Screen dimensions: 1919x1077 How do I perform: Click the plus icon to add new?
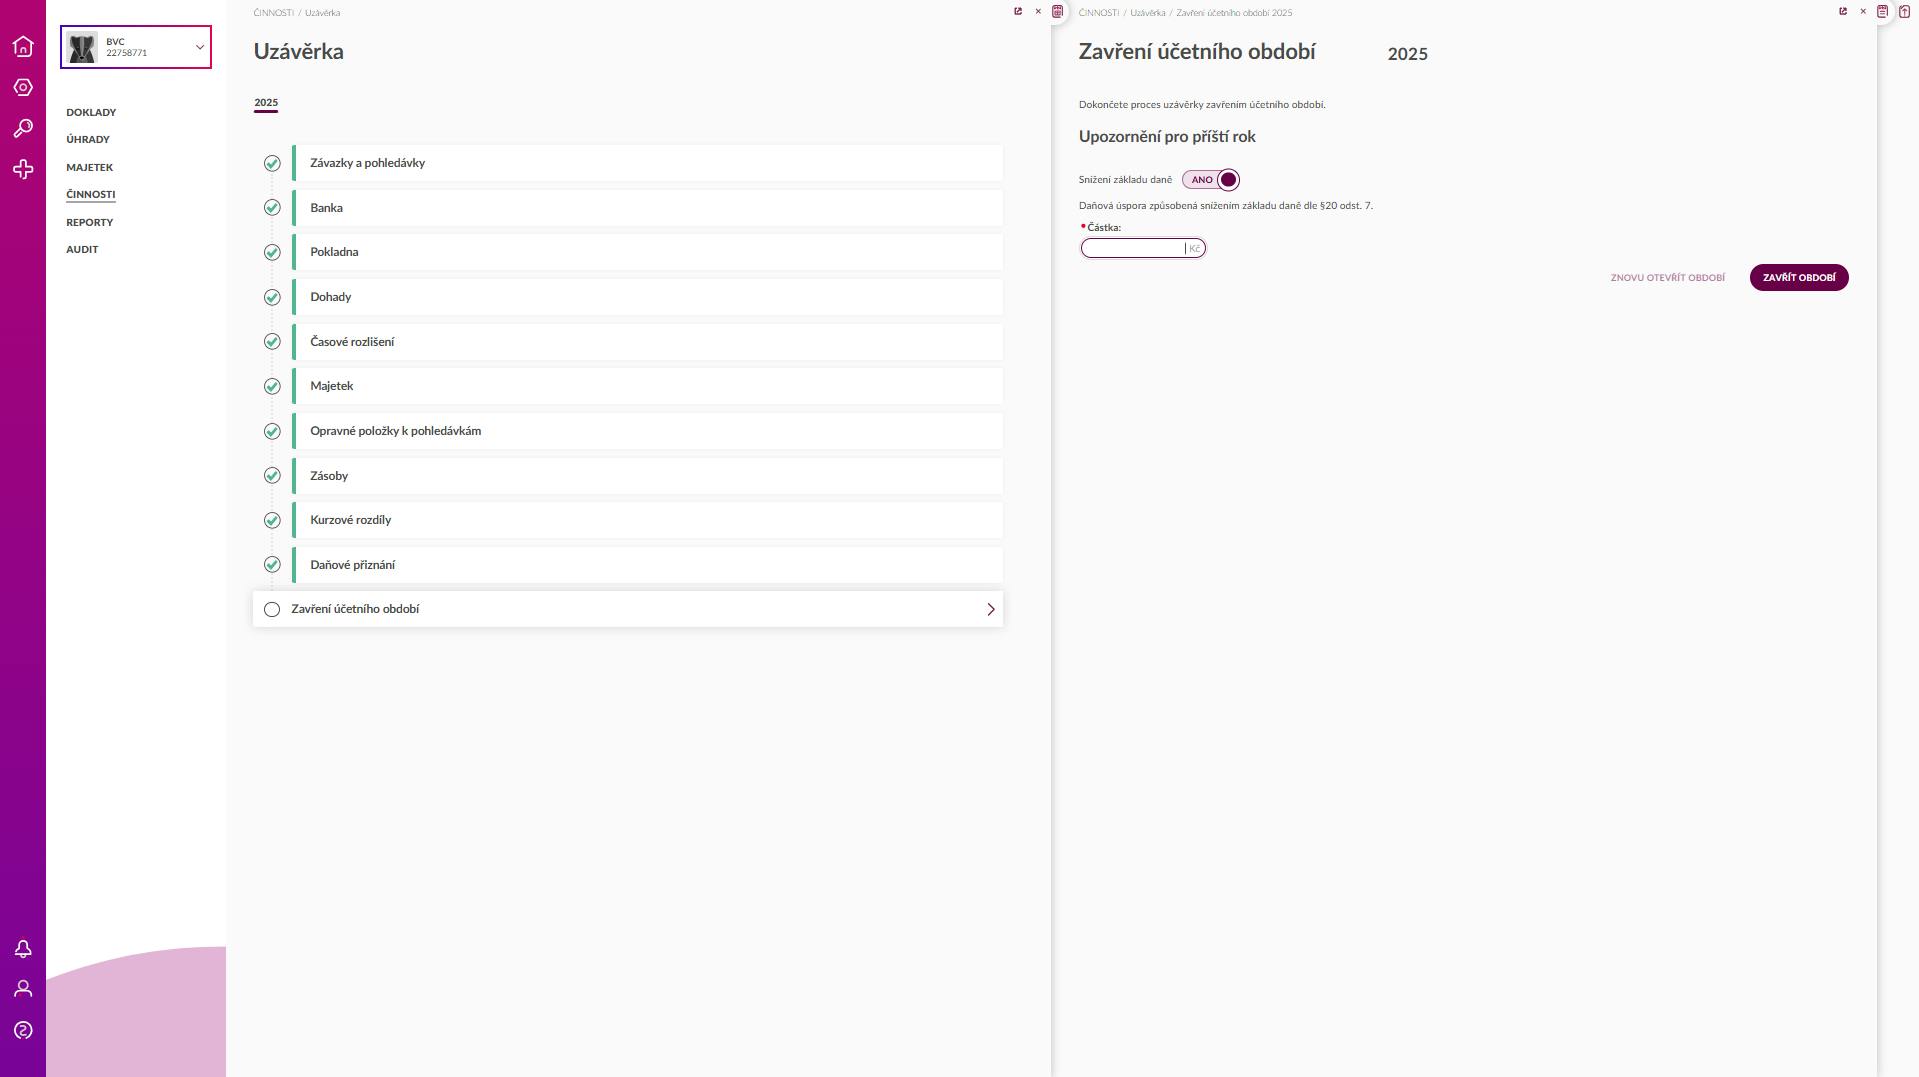click(23, 170)
